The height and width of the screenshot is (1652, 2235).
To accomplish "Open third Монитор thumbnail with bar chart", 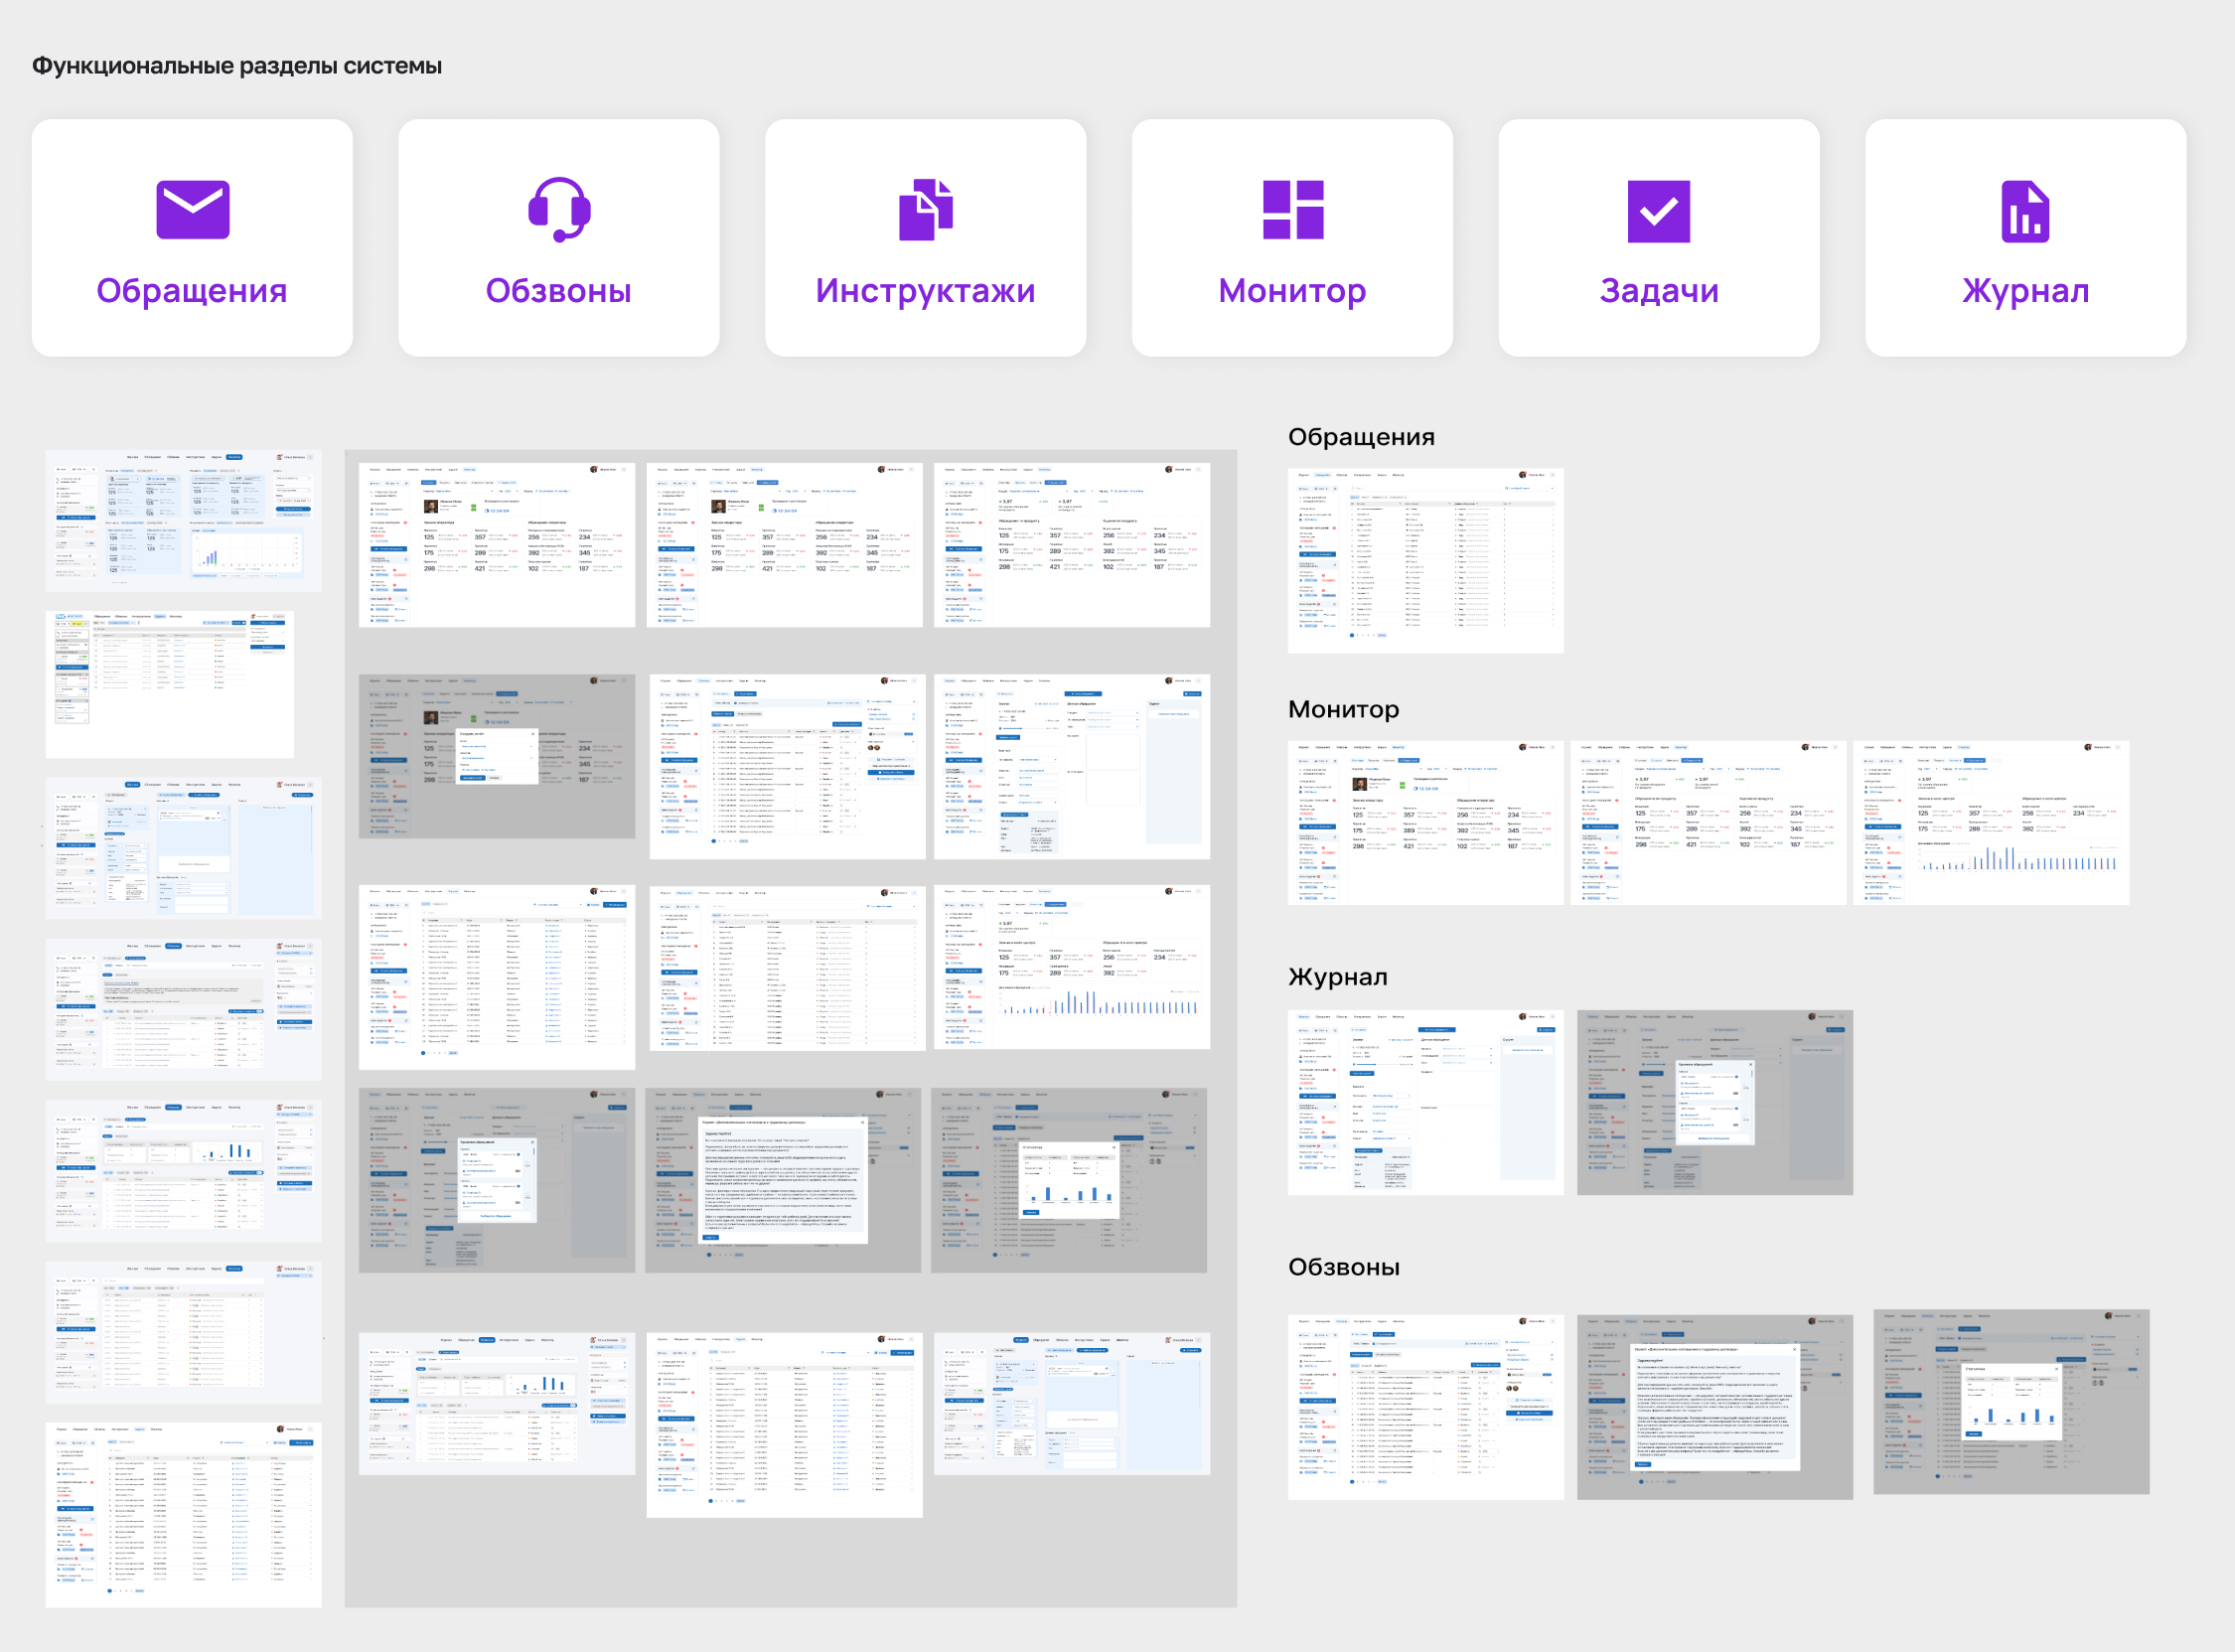I will [x=1990, y=823].
